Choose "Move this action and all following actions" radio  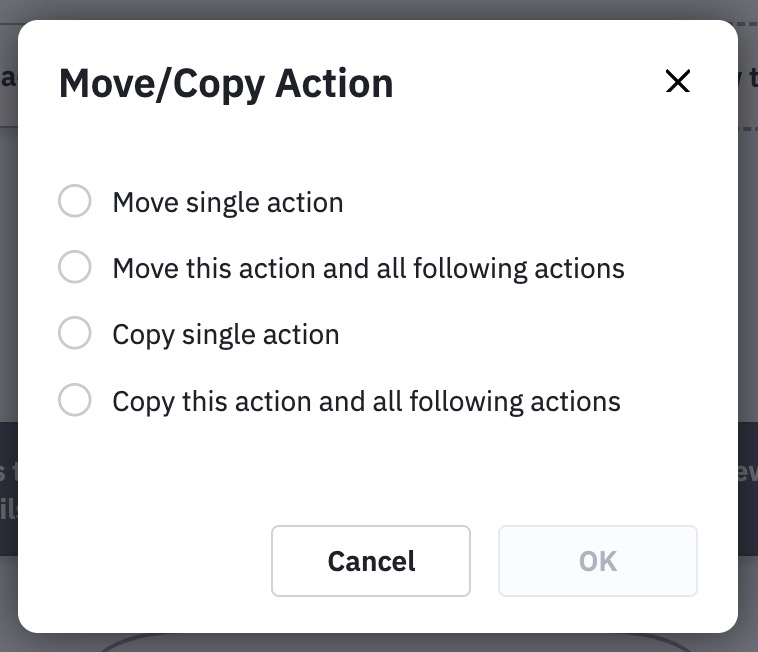pos(75,267)
